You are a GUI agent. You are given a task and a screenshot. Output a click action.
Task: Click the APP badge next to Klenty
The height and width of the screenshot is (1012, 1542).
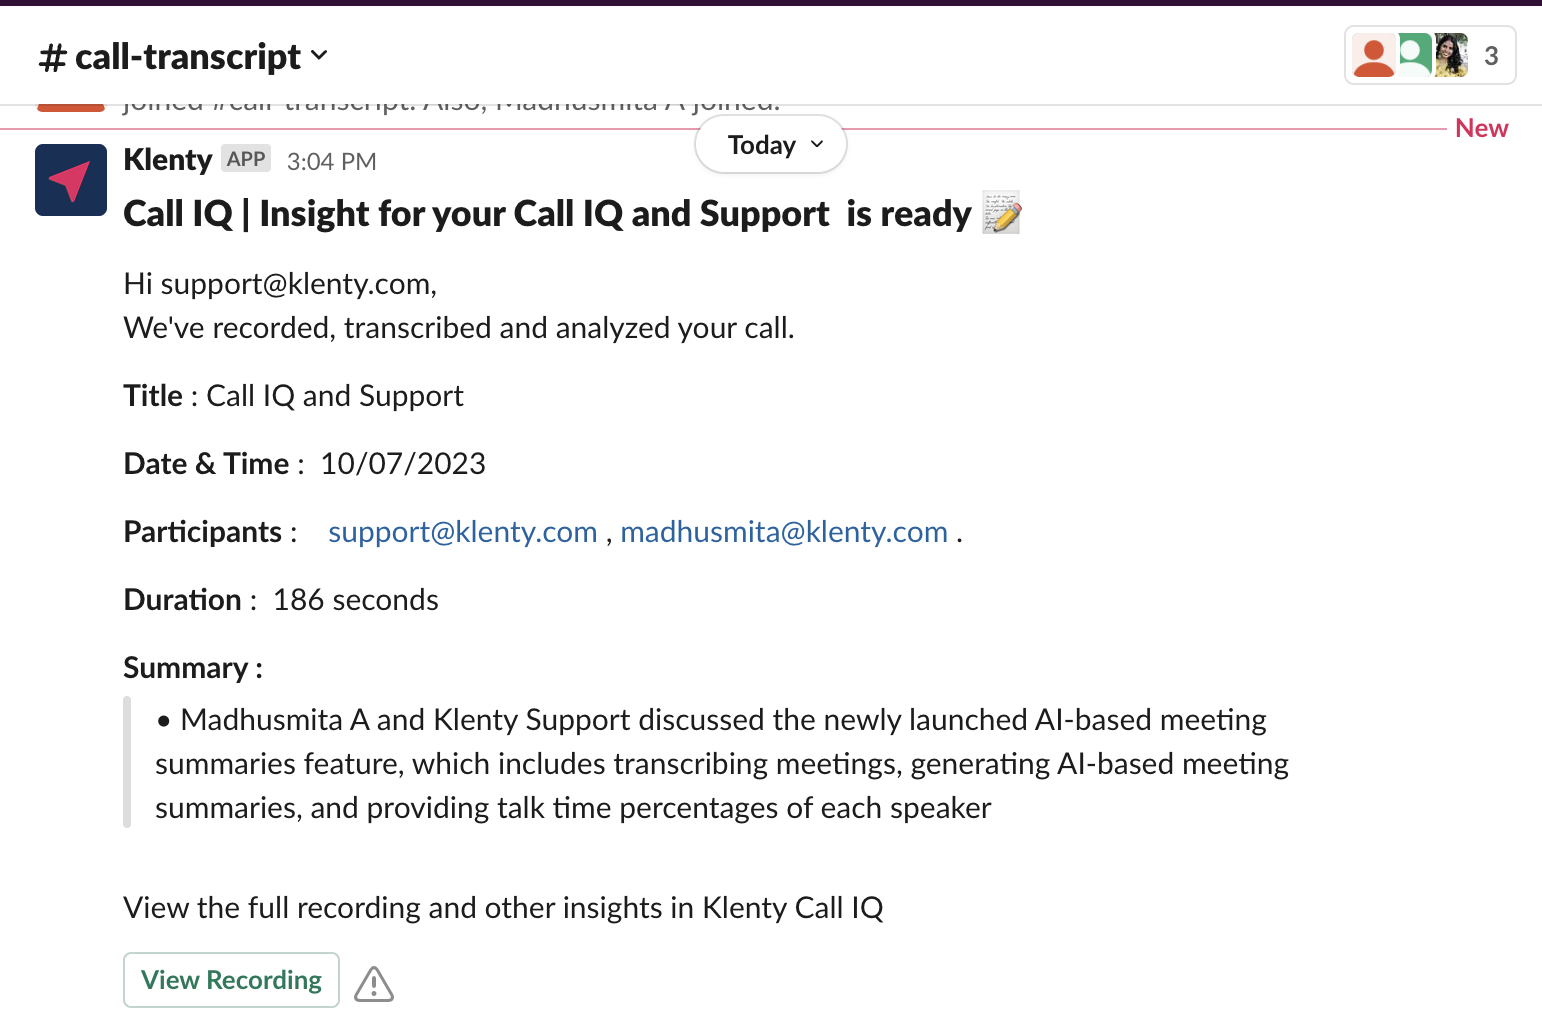[x=246, y=159]
